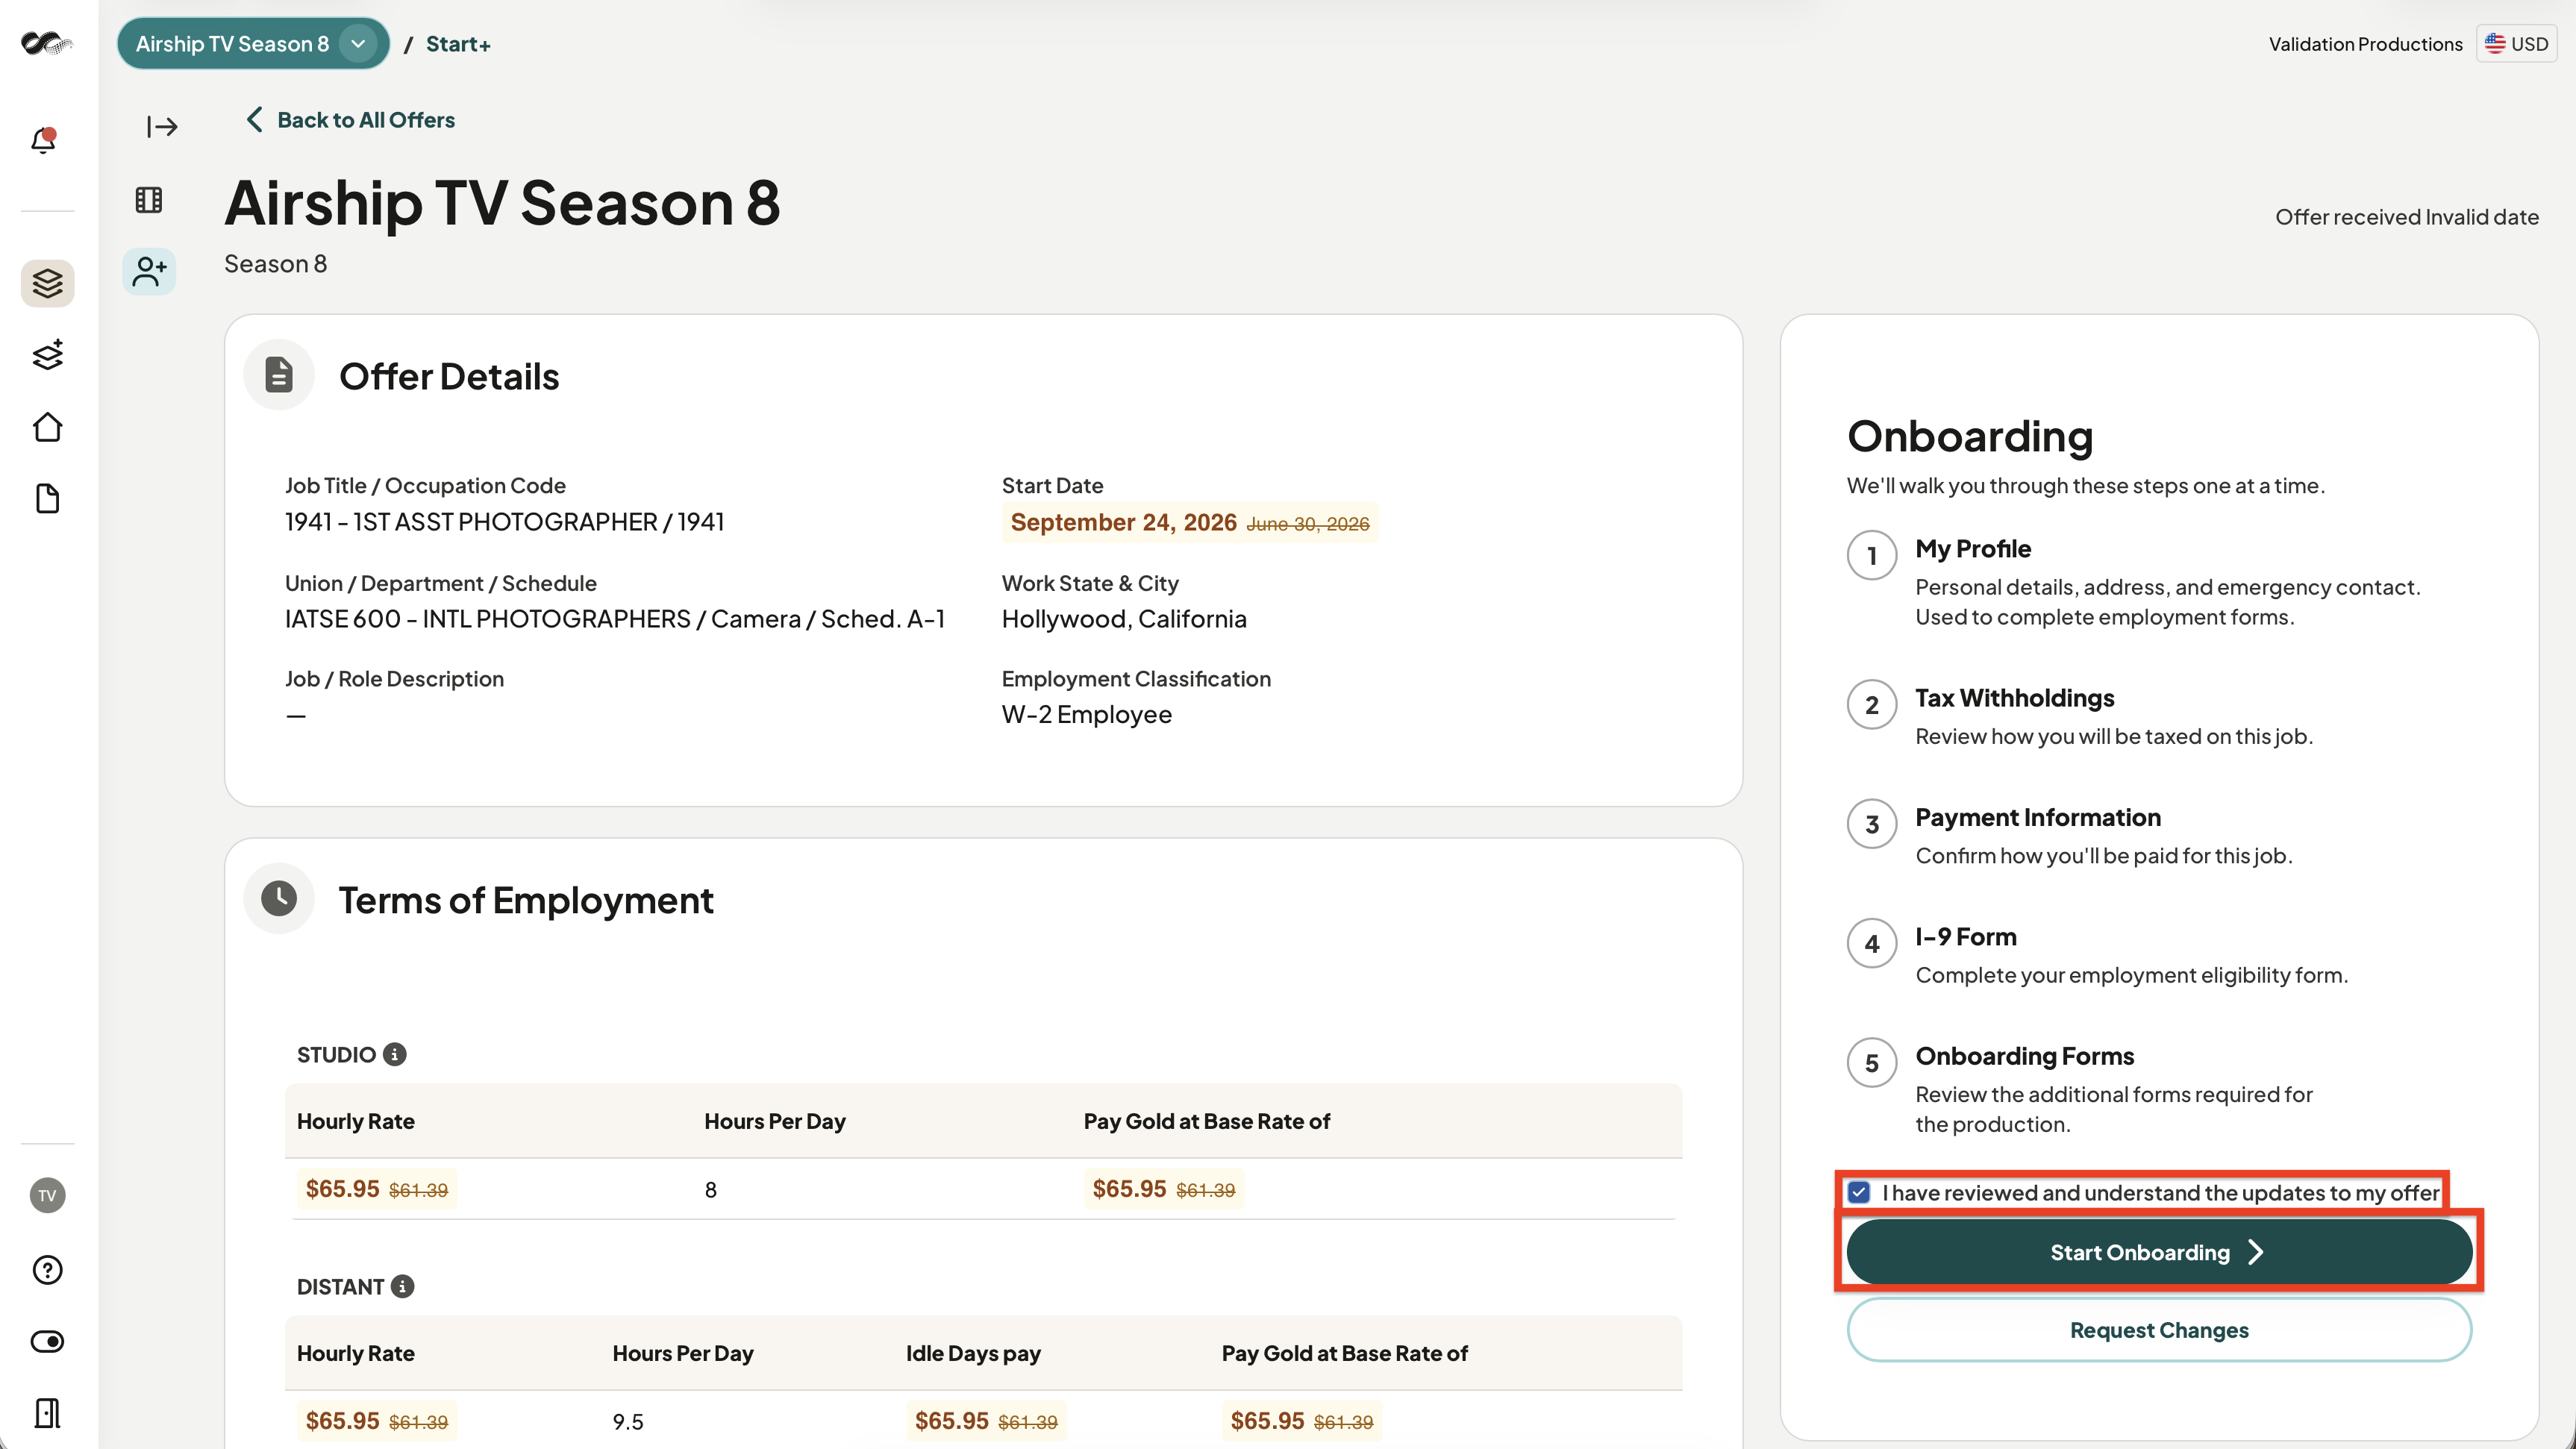Click the logout door icon
2576x1449 pixels.
coord(47,1413)
